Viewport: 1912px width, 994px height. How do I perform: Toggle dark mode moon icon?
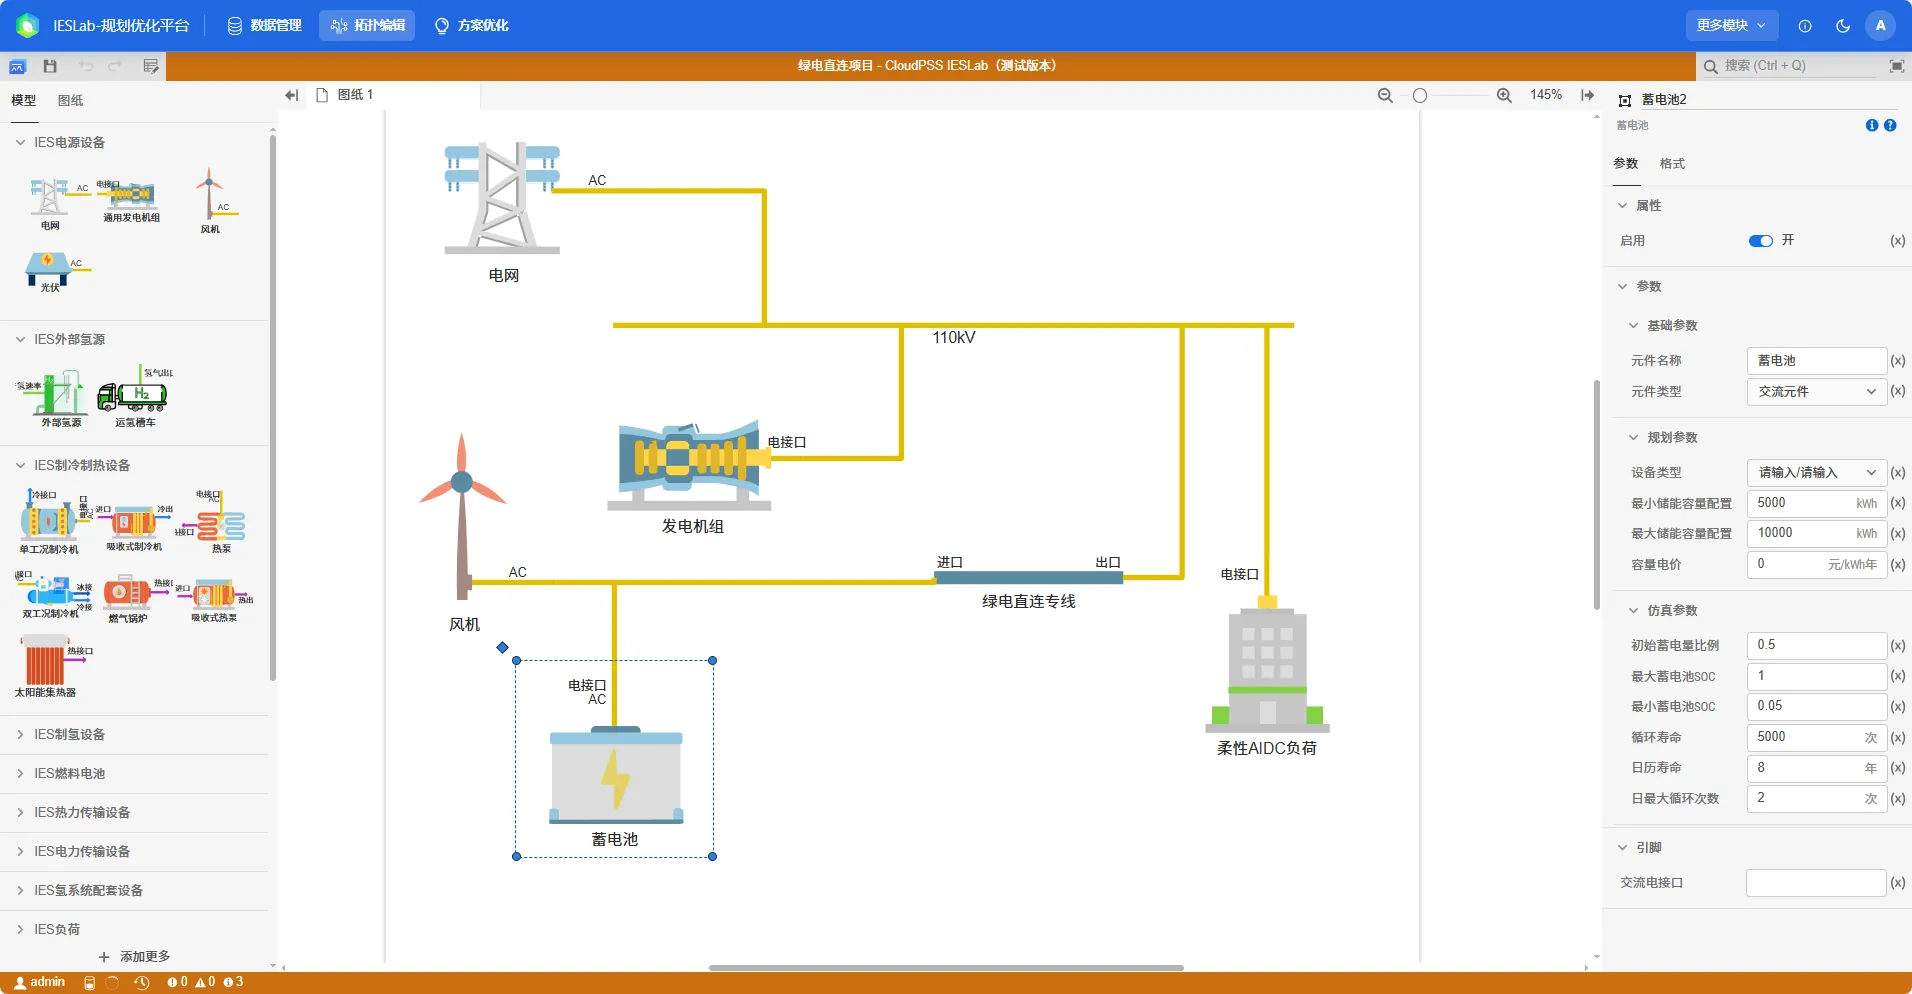coord(1843,26)
